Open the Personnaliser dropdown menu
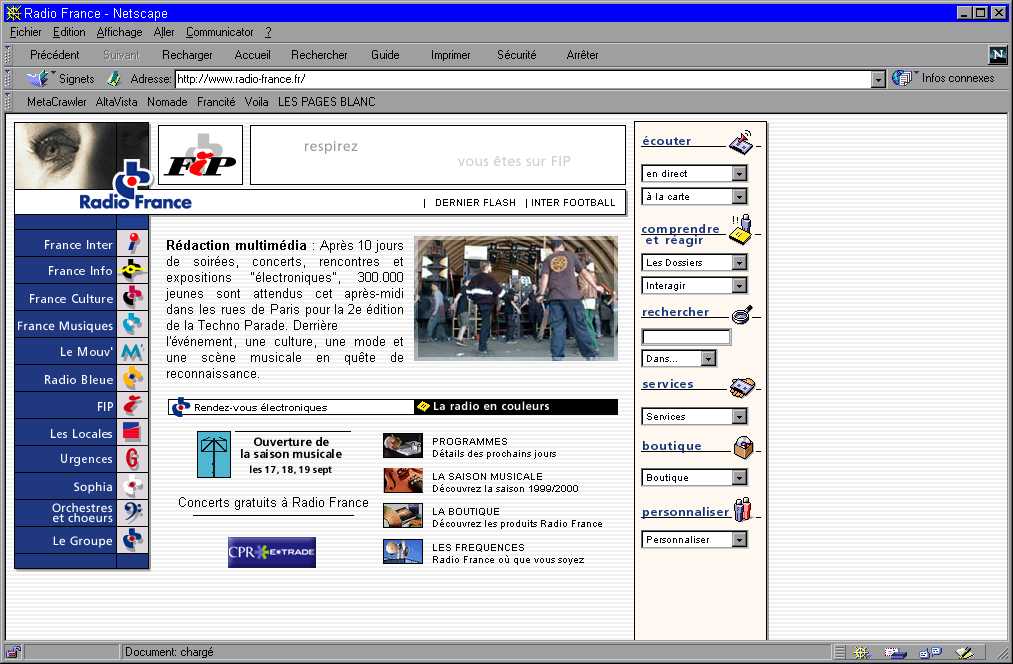This screenshot has height=664, width=1013. 739,540
